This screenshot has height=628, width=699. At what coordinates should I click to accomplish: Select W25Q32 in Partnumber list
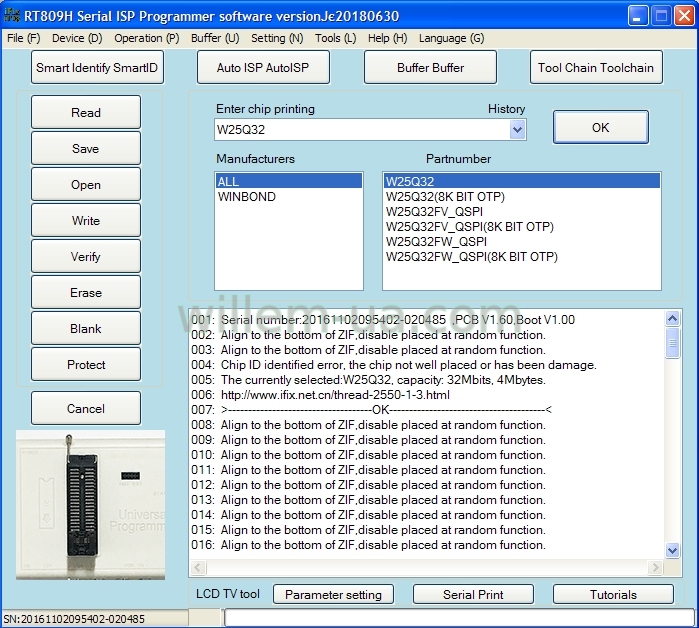(521, 181)
